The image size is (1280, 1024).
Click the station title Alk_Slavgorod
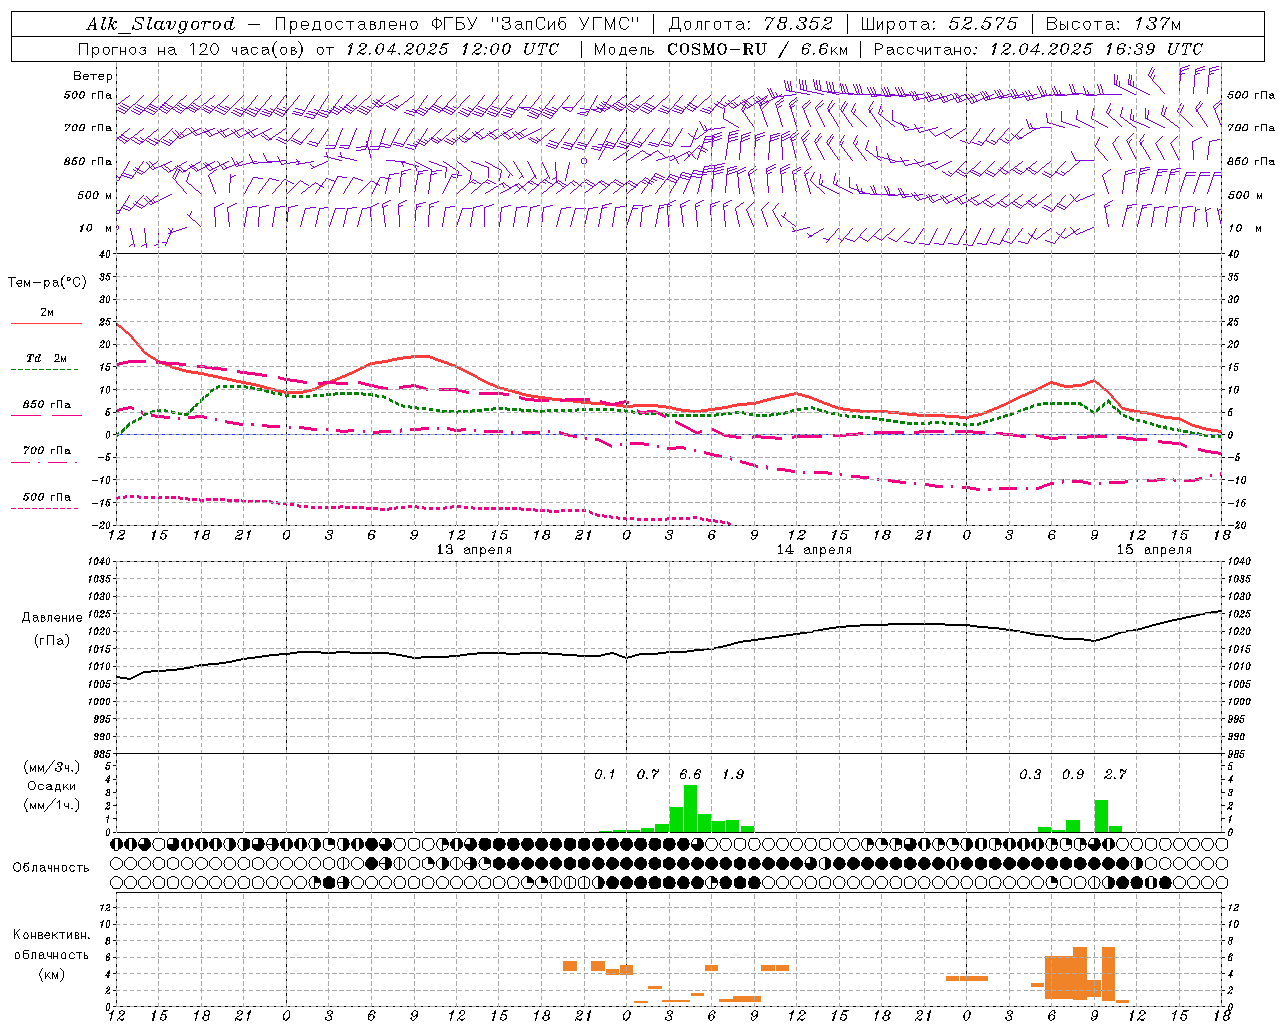(161, 24)
